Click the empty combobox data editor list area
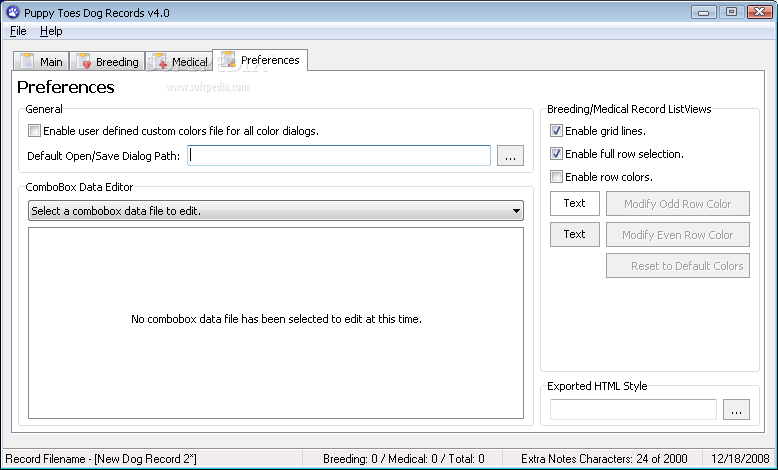The height and width of the screenshot is (470, 778). coord(276,323)
